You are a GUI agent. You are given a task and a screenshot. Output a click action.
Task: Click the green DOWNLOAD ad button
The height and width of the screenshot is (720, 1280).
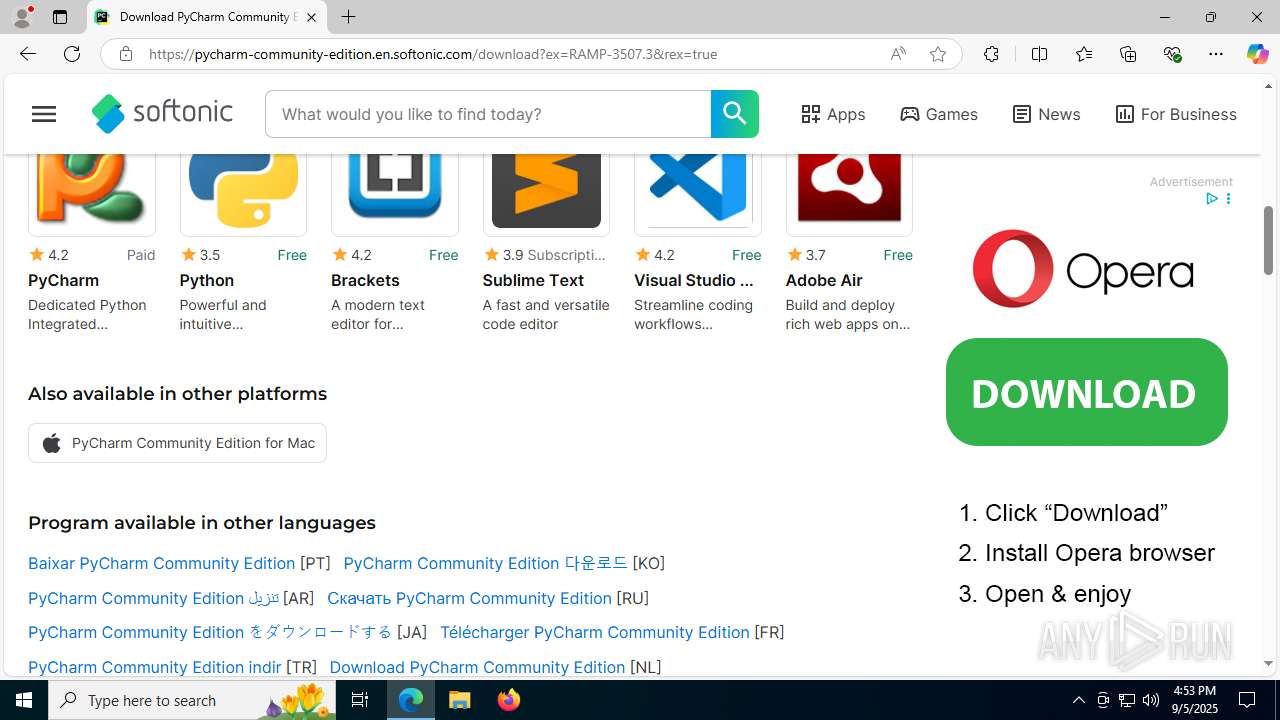pos(1087,392)
